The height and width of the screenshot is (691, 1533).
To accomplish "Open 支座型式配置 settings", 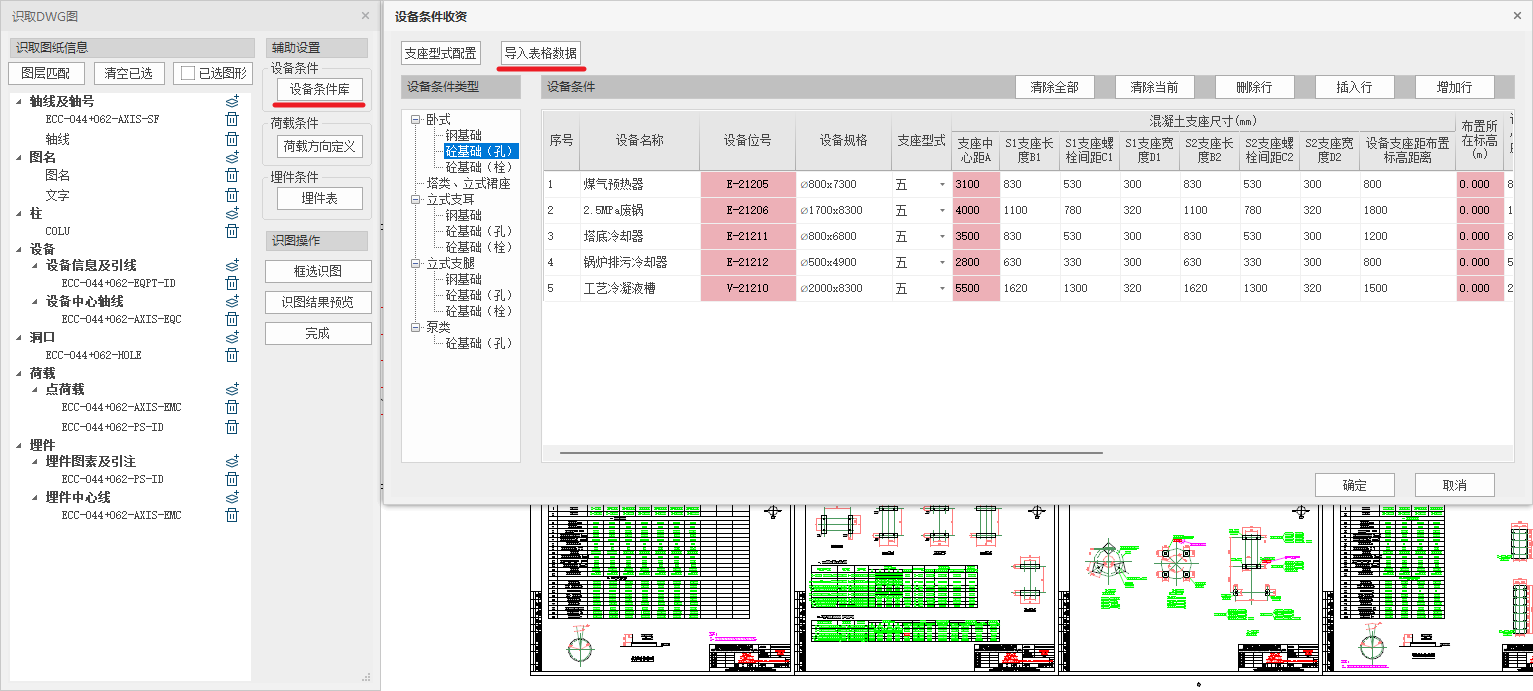I will [x=440, y=54].
